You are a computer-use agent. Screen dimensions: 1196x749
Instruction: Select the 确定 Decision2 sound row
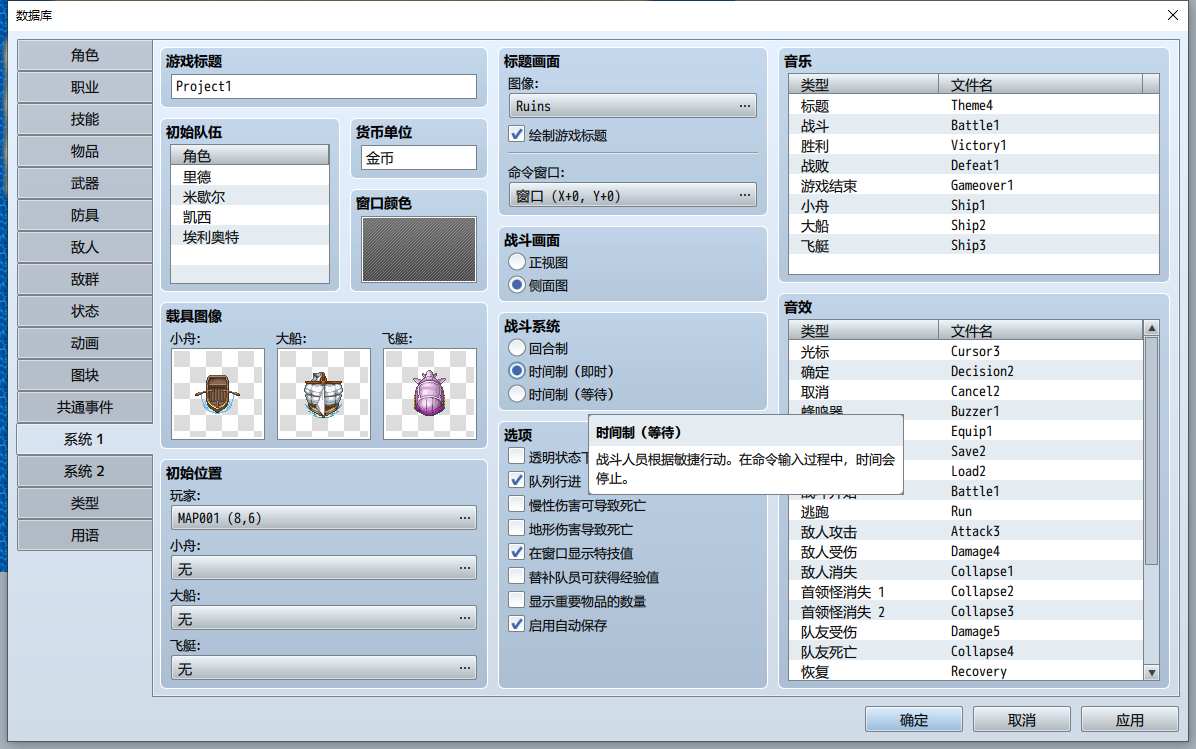pyautogui.click(x=966, y=371)
